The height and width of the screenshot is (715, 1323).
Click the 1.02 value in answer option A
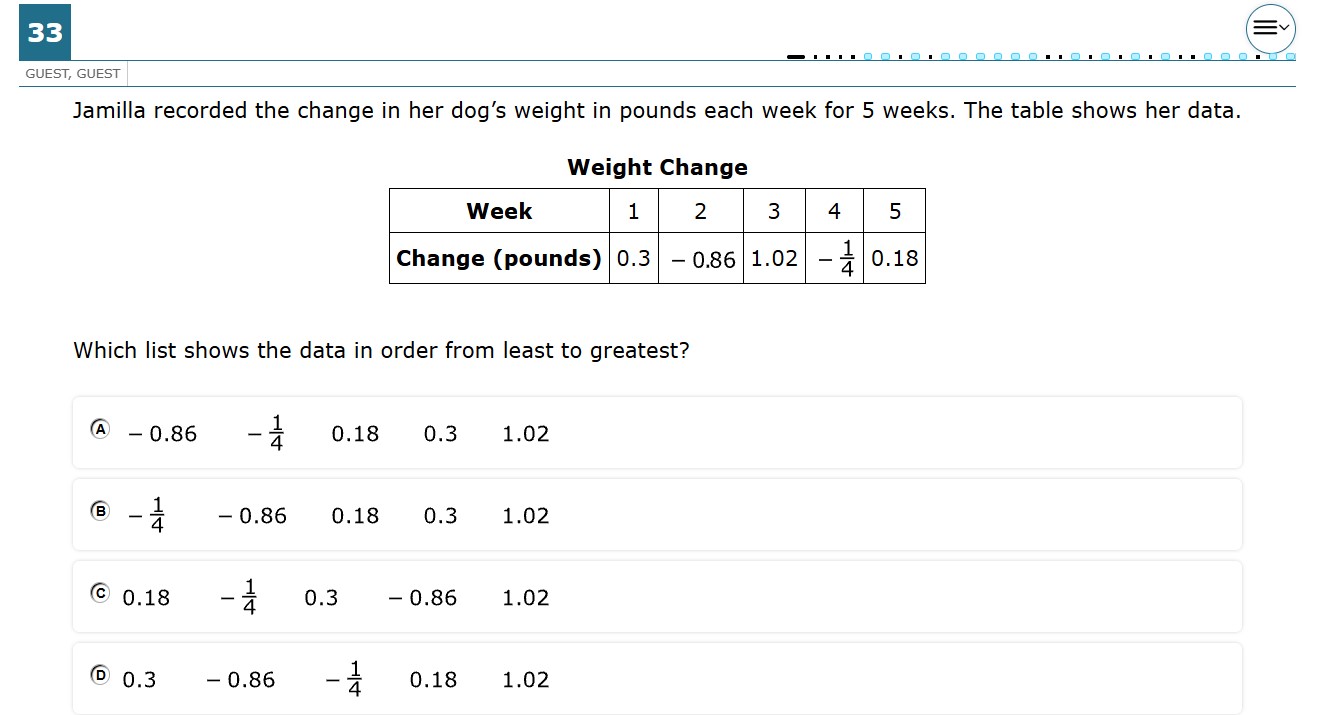pos(526,434)
